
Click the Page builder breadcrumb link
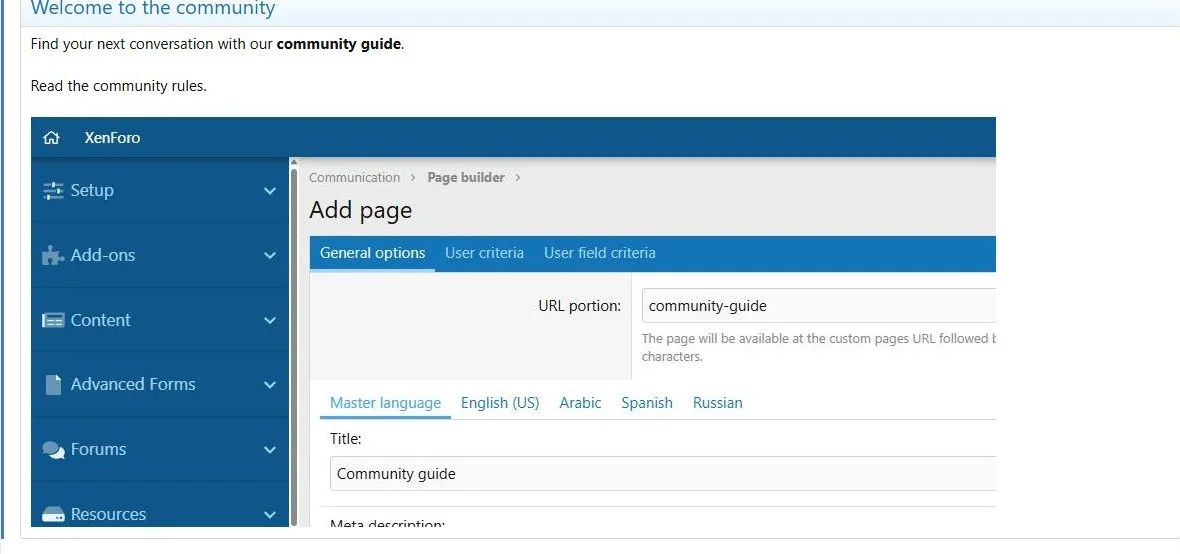466,178
